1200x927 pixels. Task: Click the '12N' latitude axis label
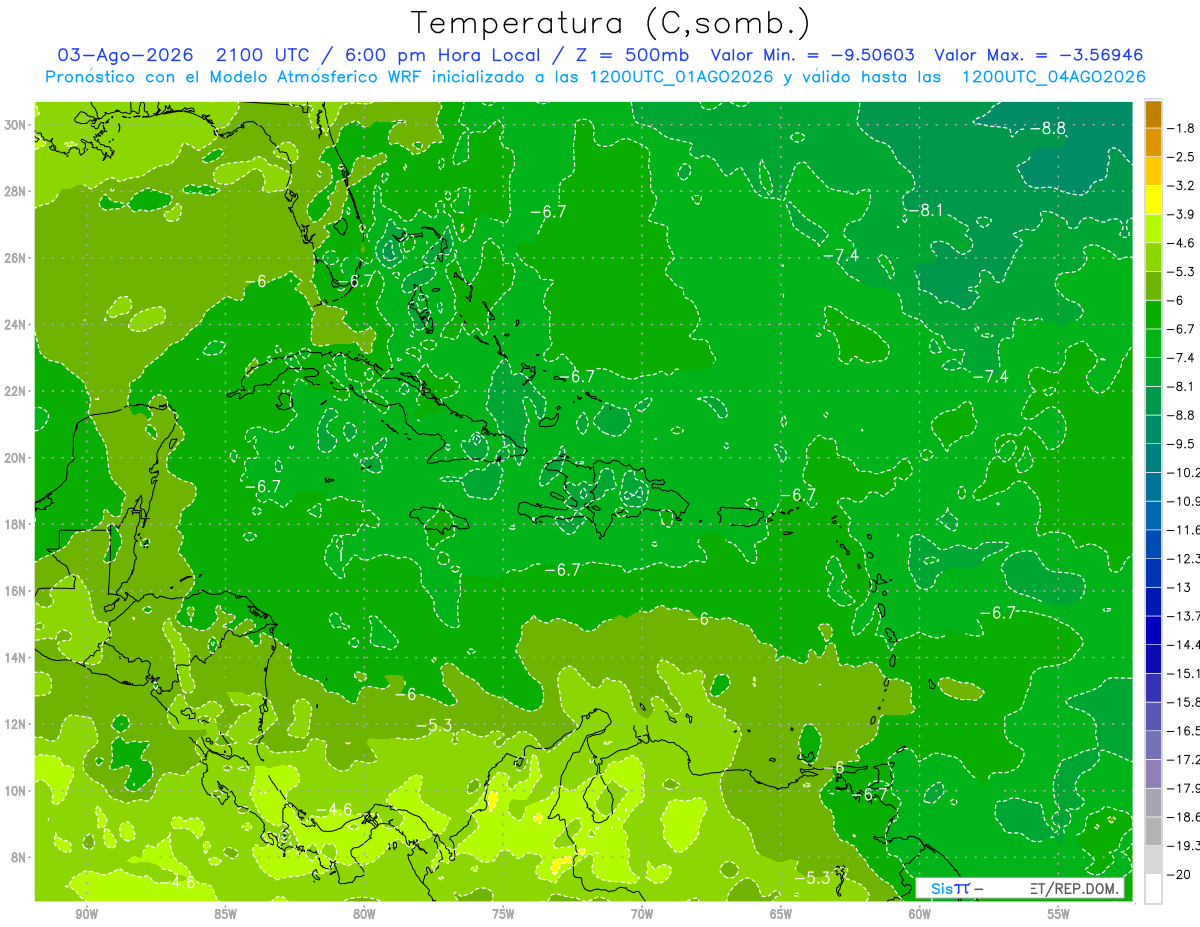pyautogui.click(x=16, y=724)
